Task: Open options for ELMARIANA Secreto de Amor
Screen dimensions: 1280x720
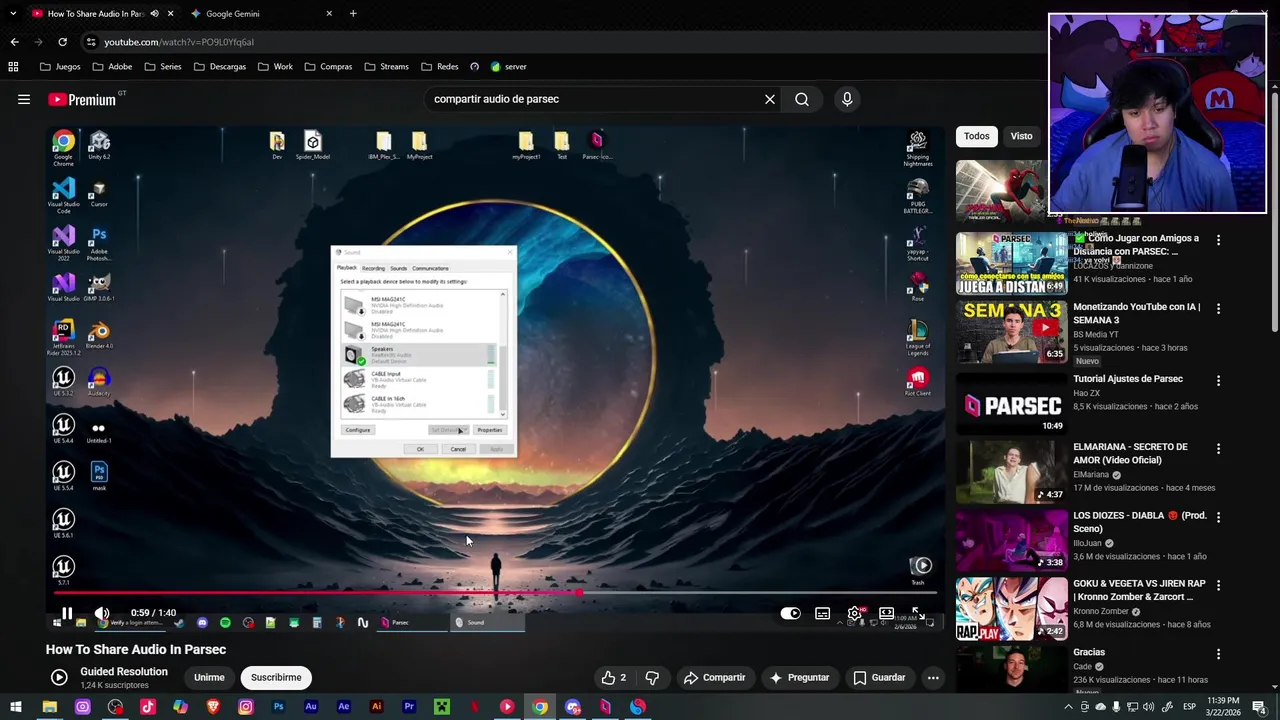Action: [1218, 449]
